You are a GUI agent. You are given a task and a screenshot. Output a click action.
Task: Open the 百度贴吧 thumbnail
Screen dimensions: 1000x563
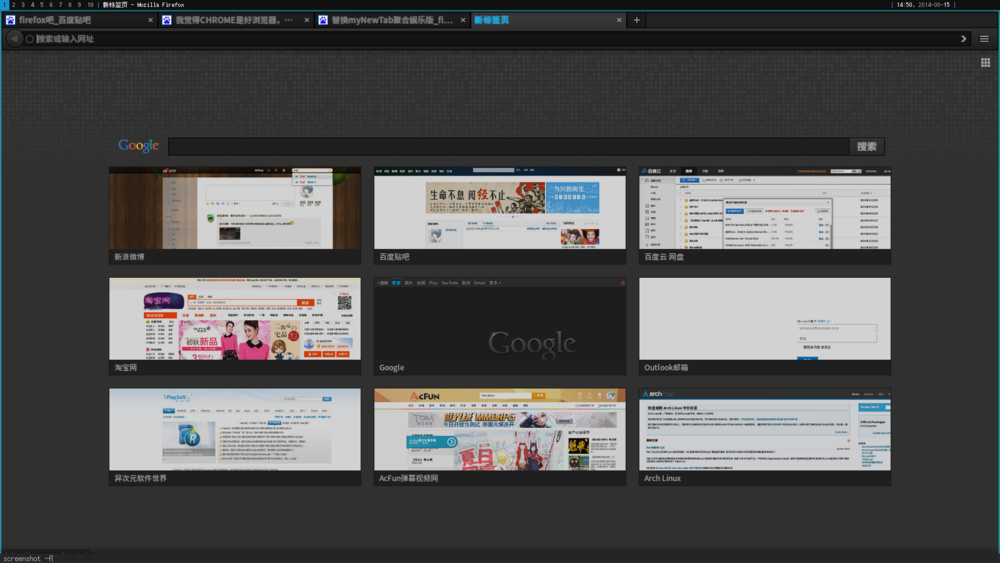tap(500, 208)
